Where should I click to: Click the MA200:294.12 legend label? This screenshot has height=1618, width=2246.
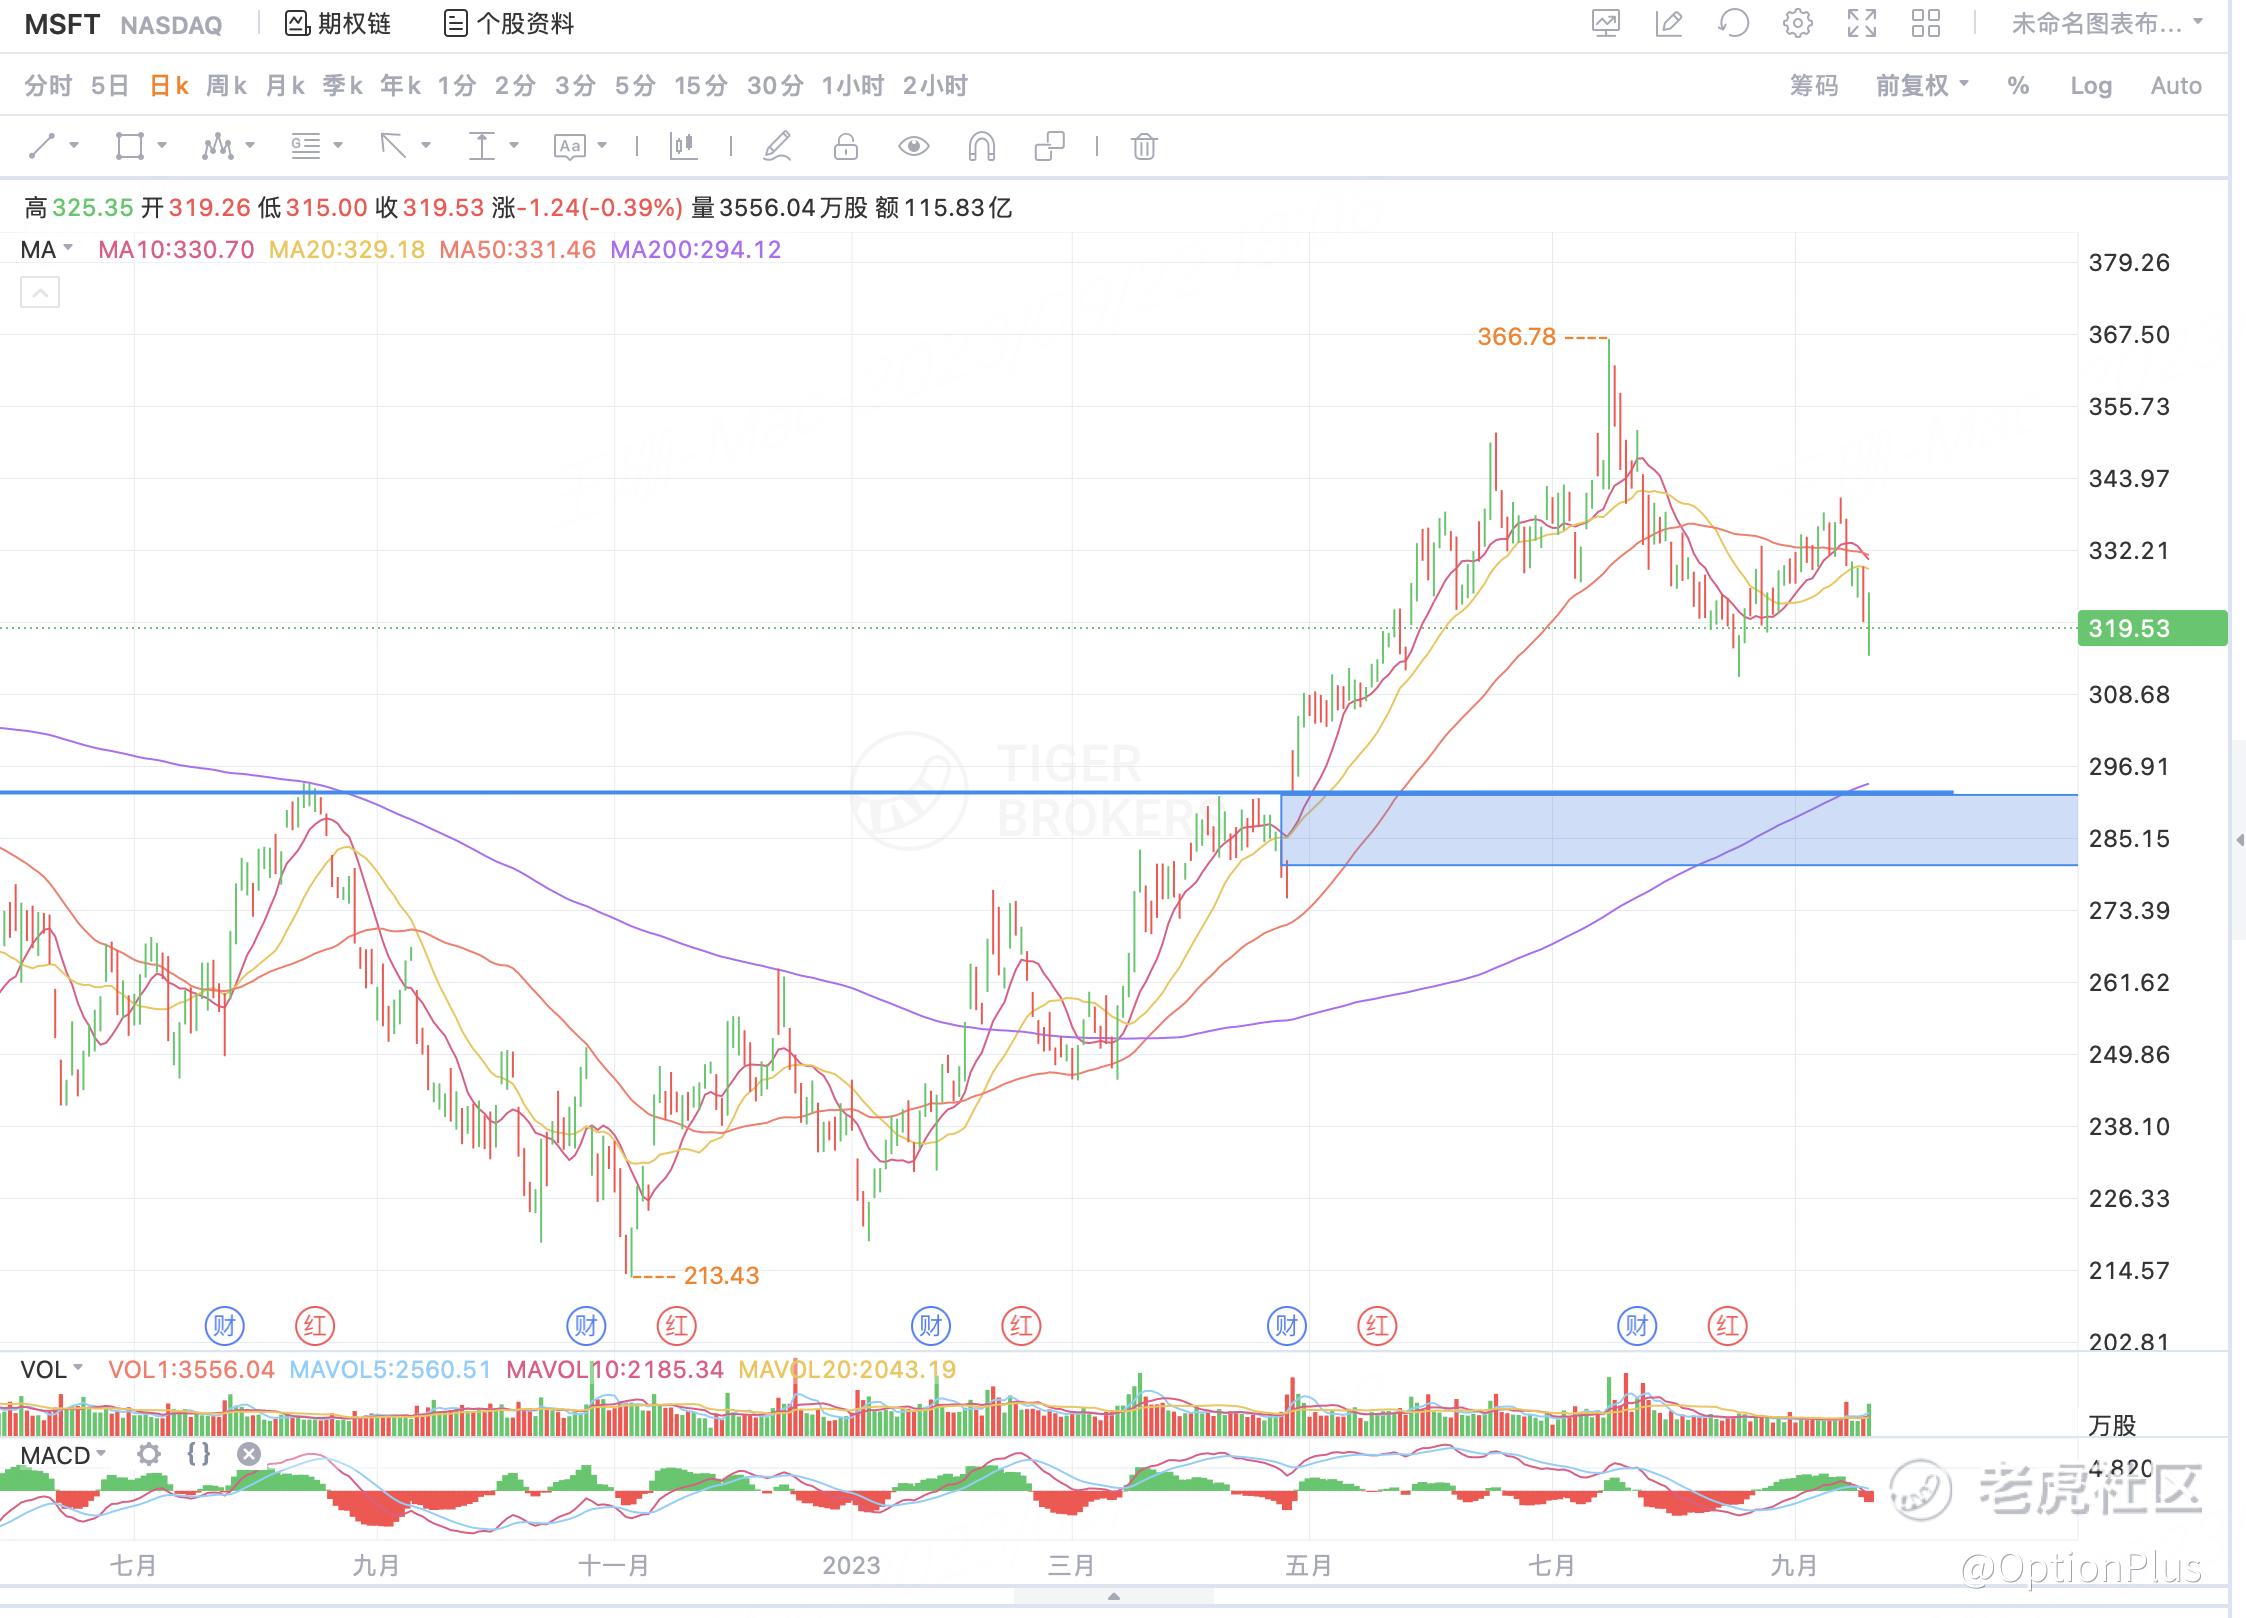[x=696, y=249]
